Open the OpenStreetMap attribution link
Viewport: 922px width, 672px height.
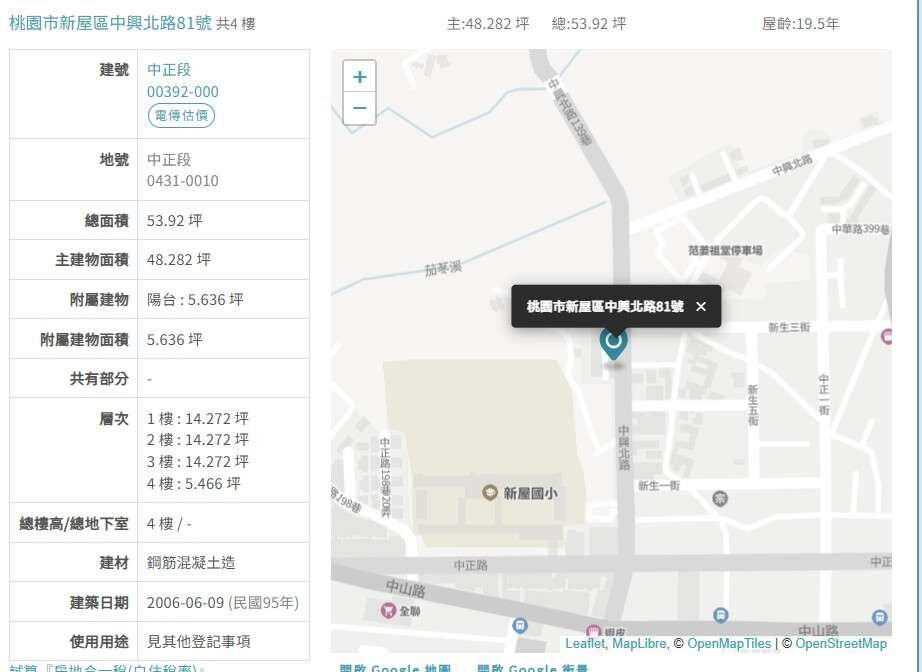(x=841, y=644)
